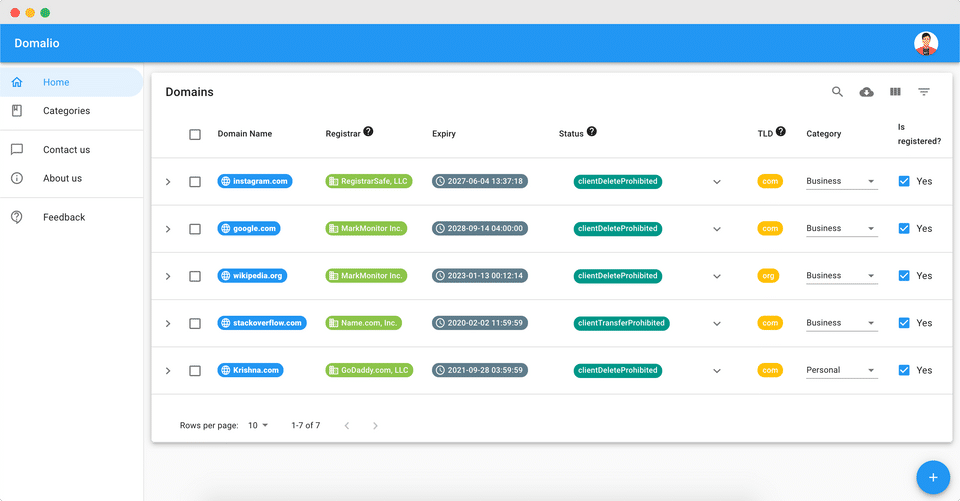Click the Categories bookmark icon
Screen dimensions: 960x501
tap(17, 111)
